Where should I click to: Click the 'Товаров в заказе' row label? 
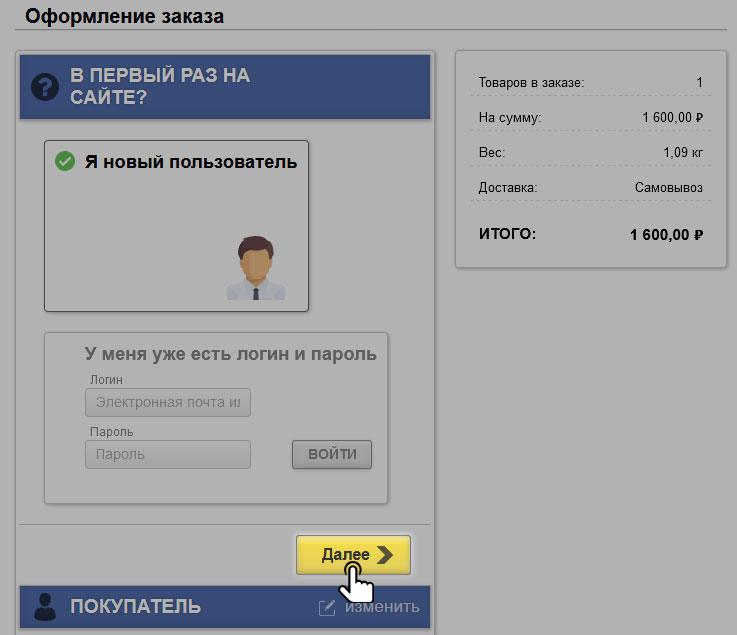pyautogui.click(x=531, y=83)
